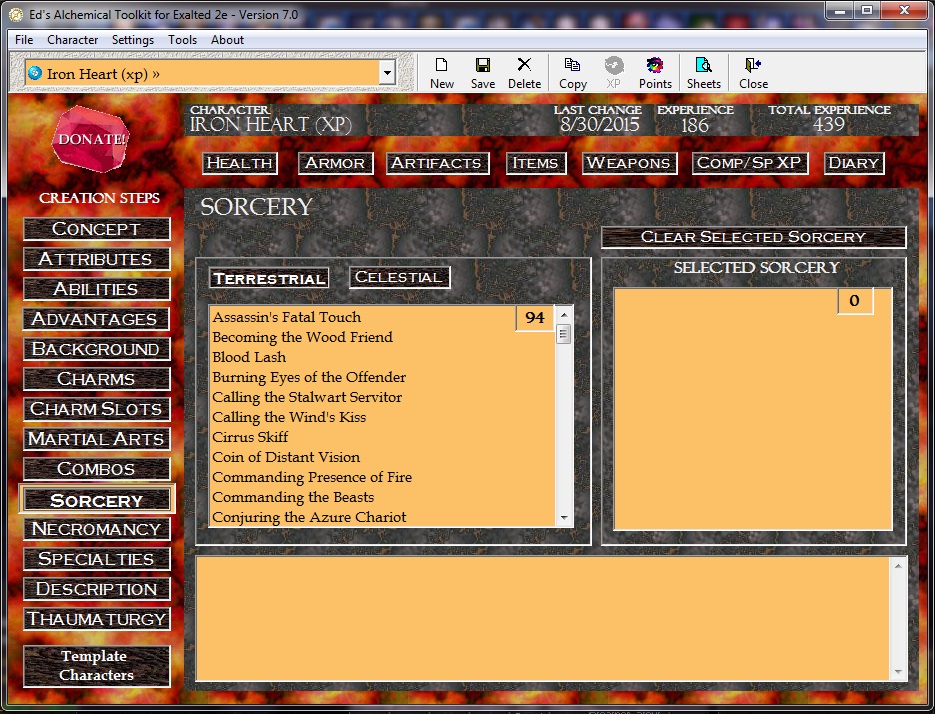Select Coin of Distant Vision
Viewport: 935px width, 714px height.
point(286,457)
